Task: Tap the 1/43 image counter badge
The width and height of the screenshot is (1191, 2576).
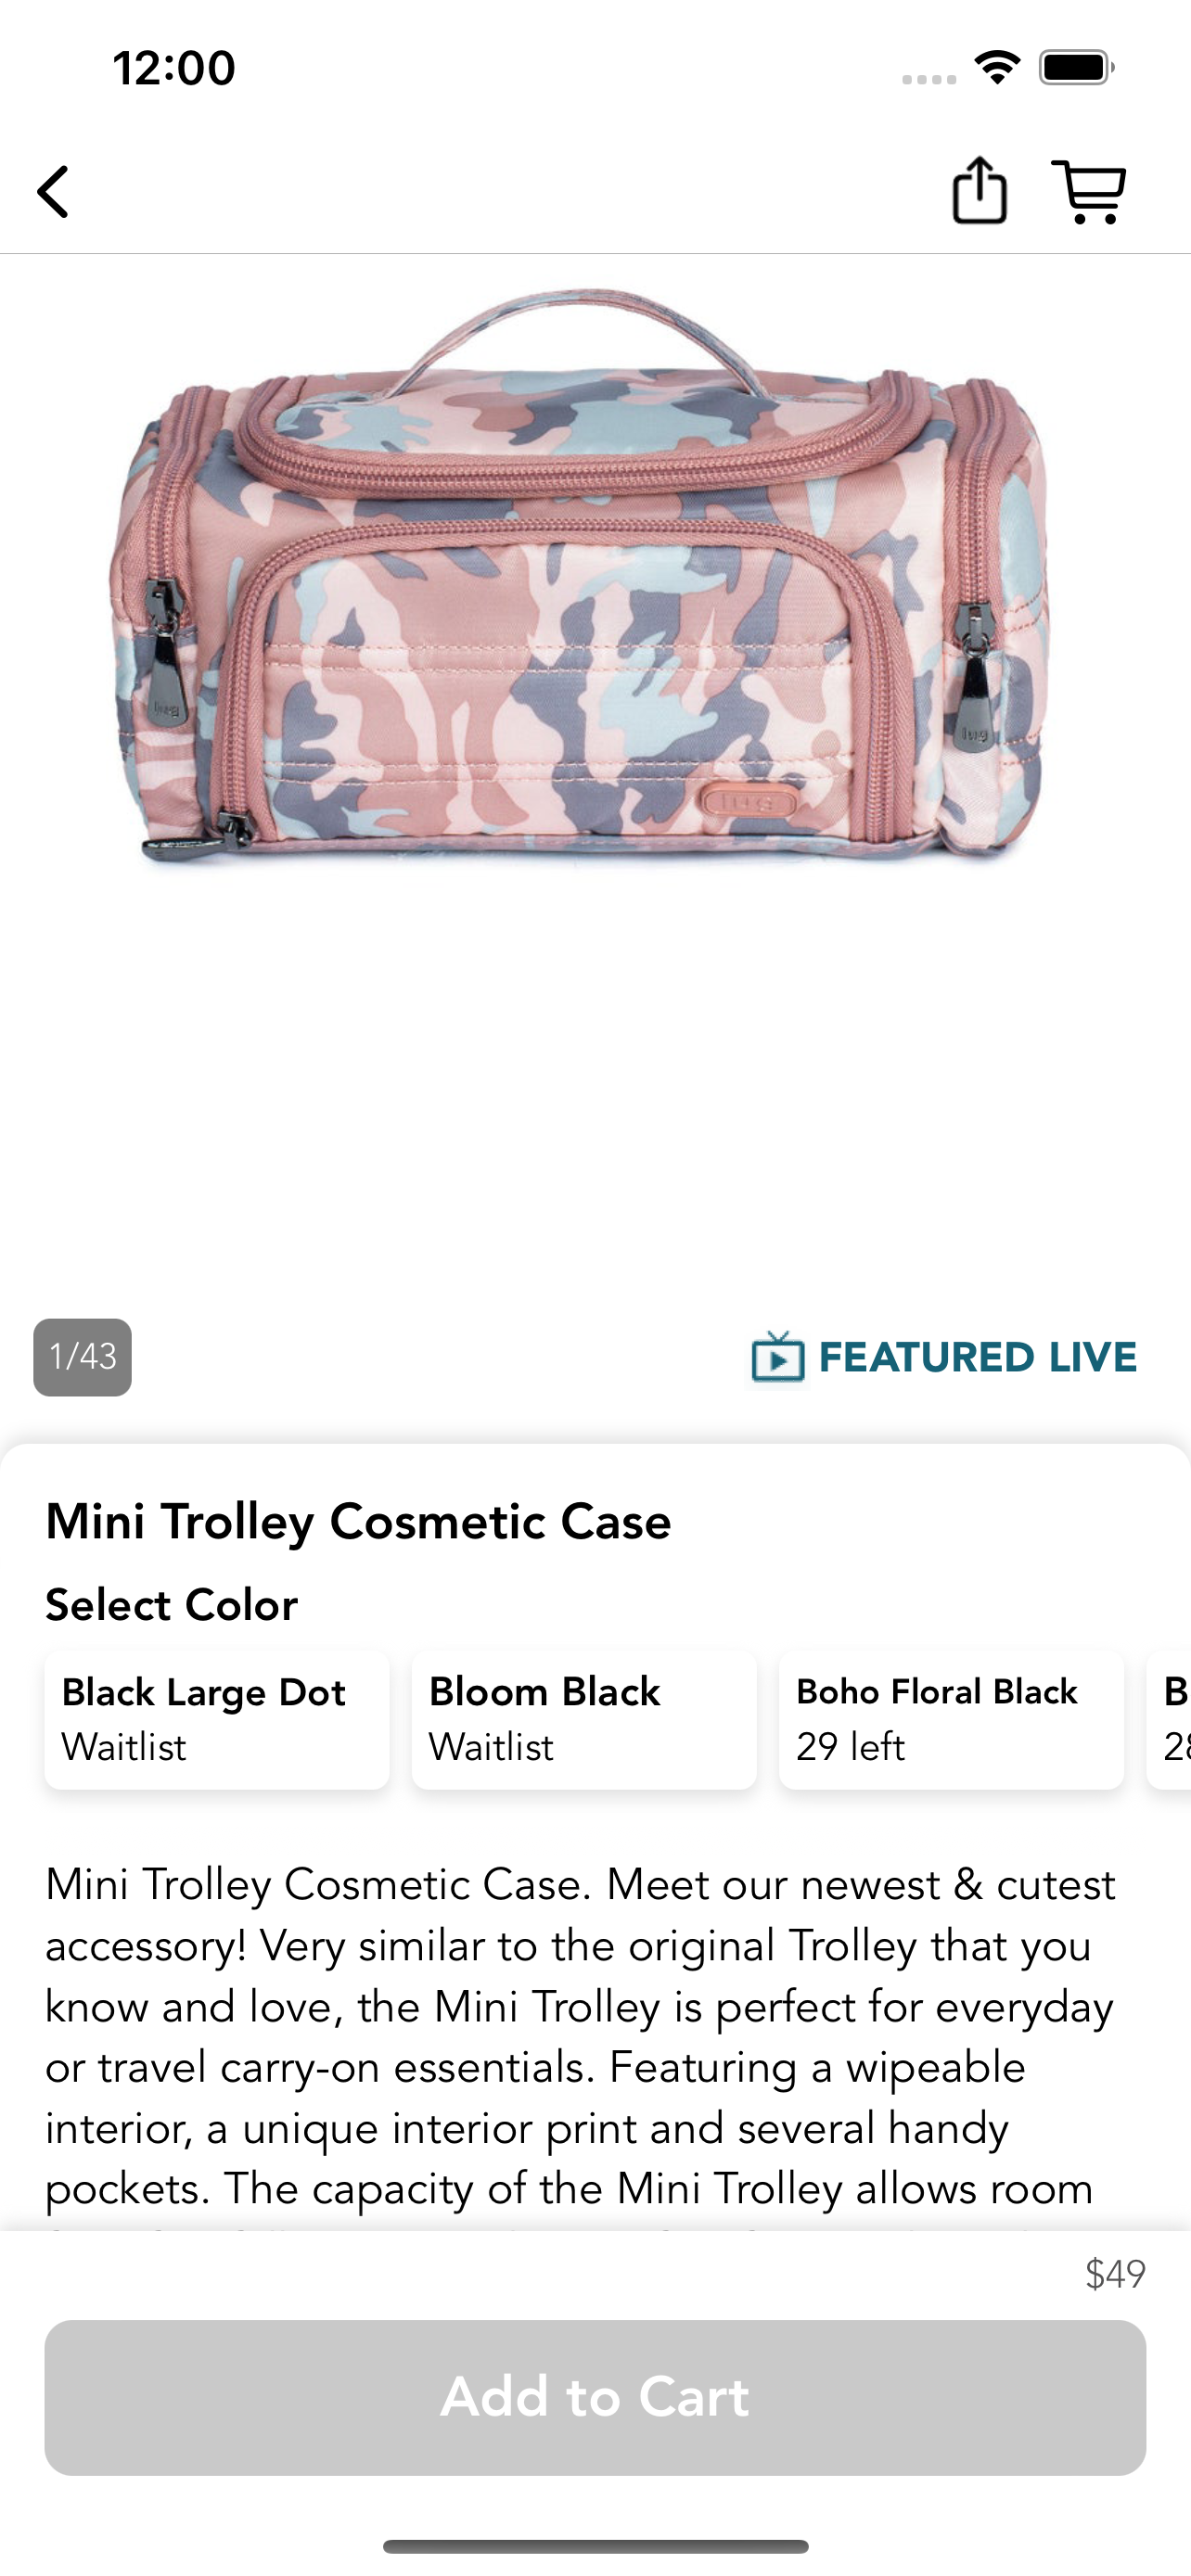Action: pyautogui.click(x=82, y=1357)
